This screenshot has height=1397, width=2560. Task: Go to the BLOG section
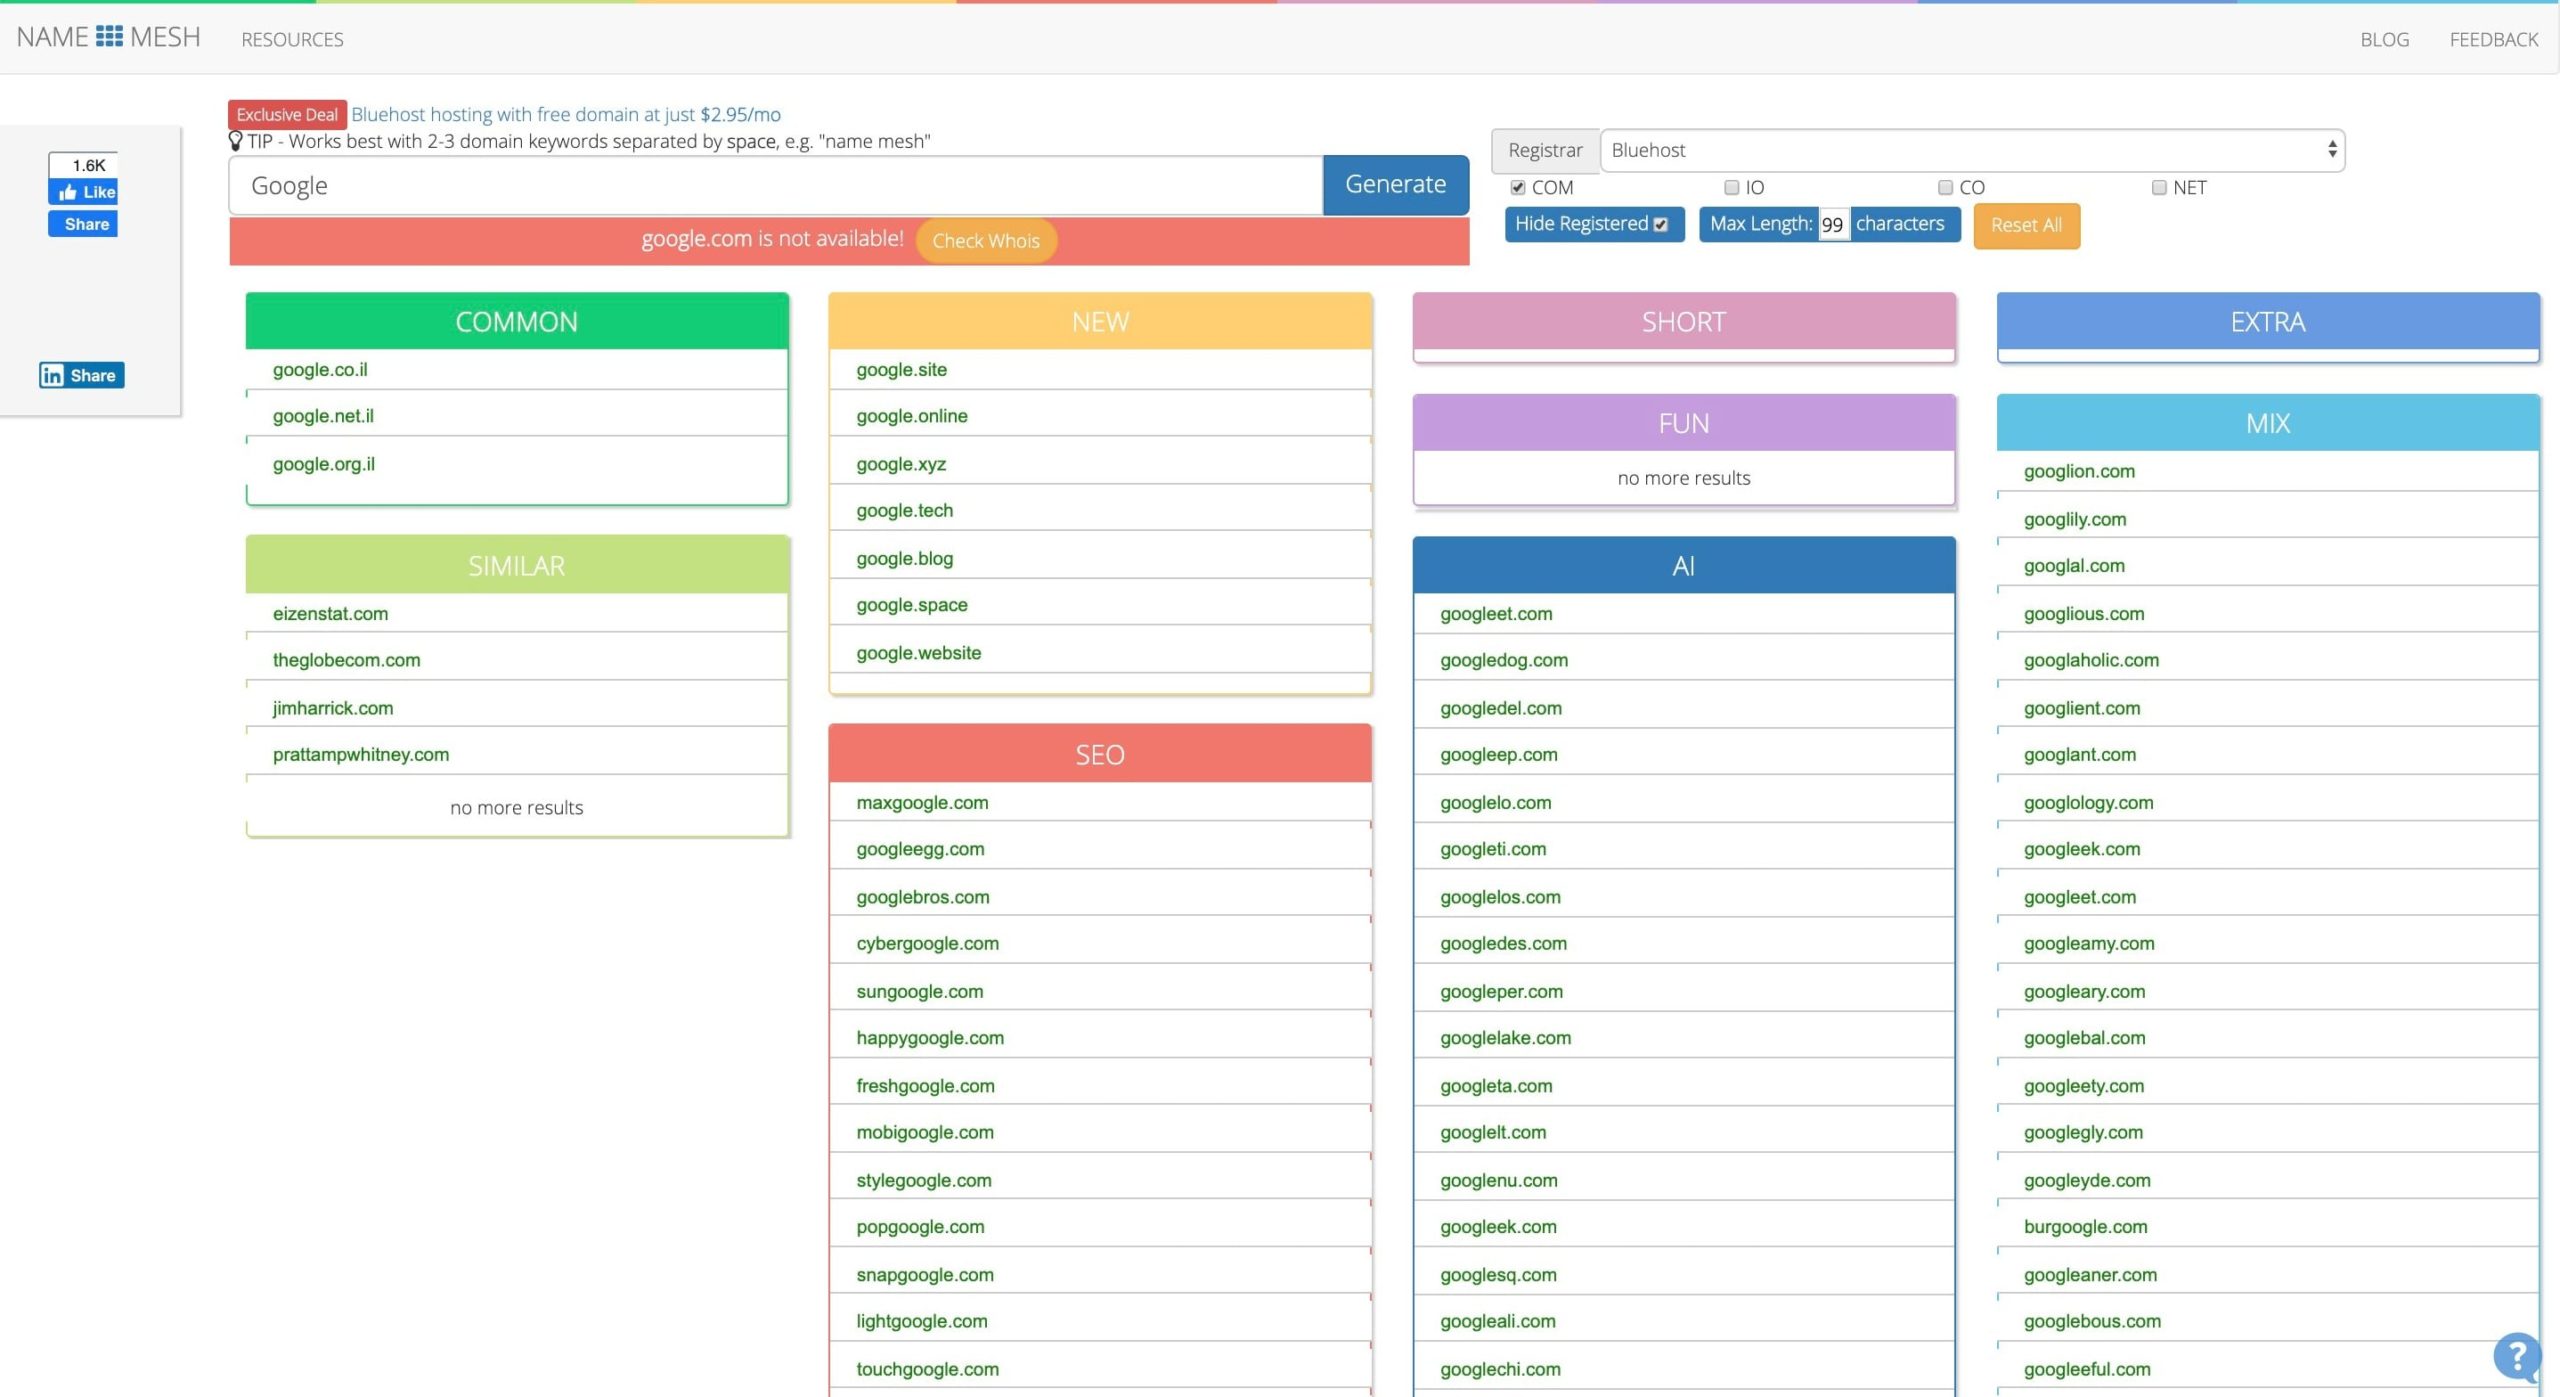coord(2385,39)
